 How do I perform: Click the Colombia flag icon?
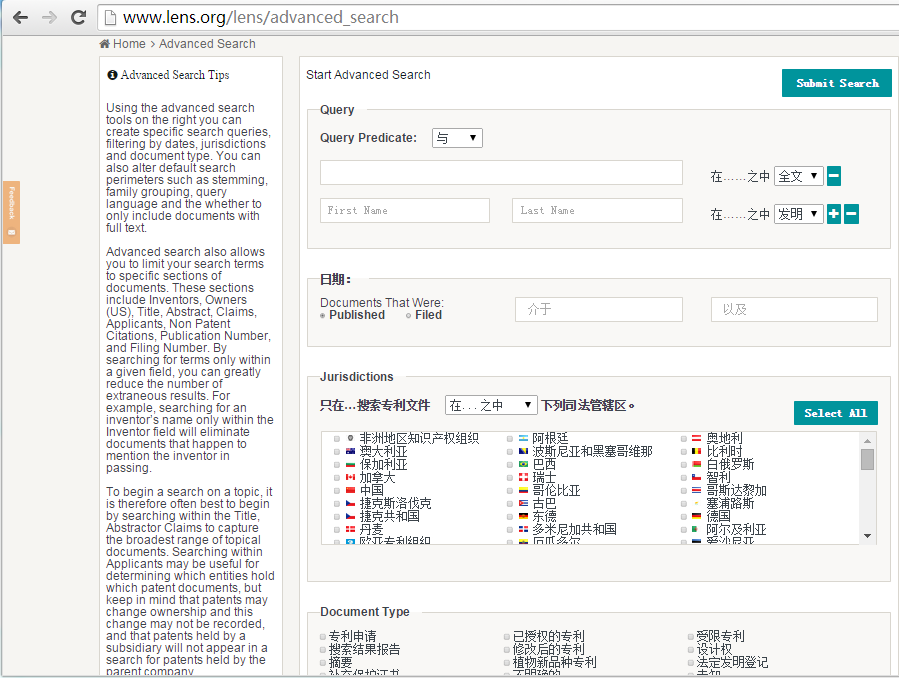[523, 490]
